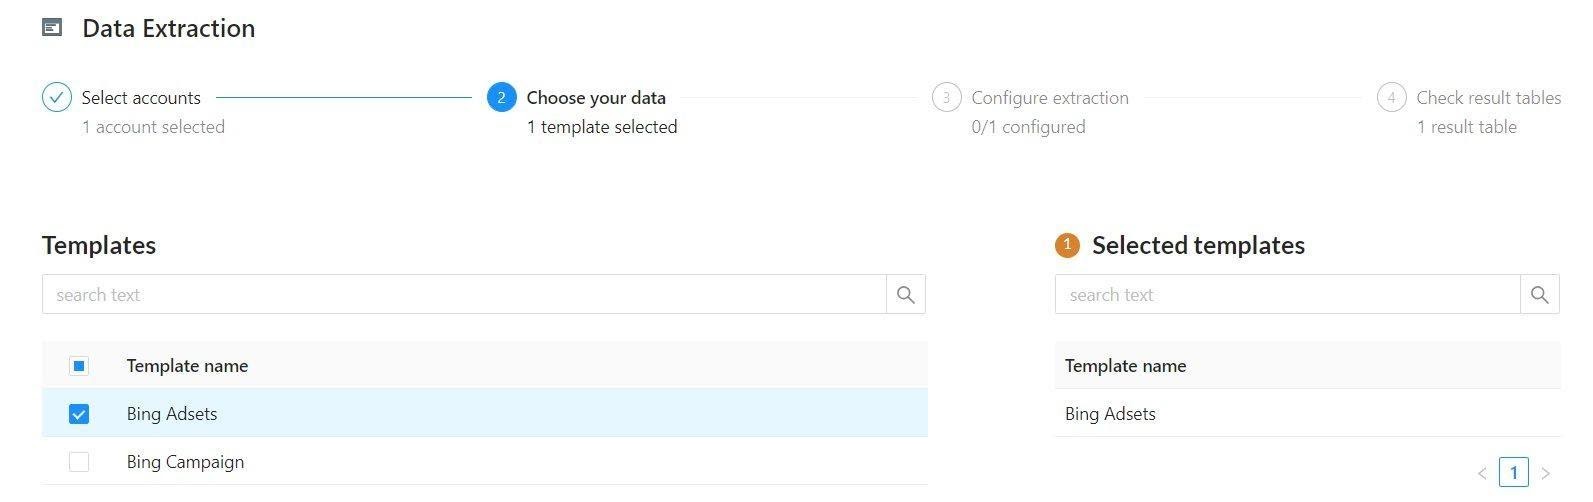Image resolution: width=1593 pixels, height=502 pixels.
Task: Click the Data Extraction page icon
Action: coord(52,28)
